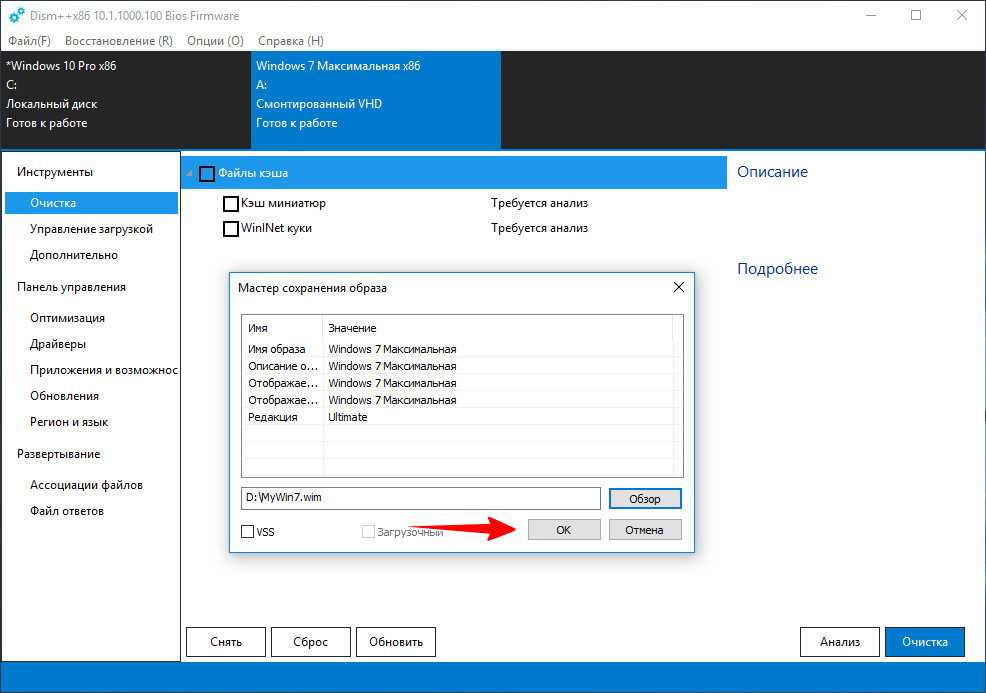Close the Dism++ main window
The image size is (986, 693).
(961, 15)
